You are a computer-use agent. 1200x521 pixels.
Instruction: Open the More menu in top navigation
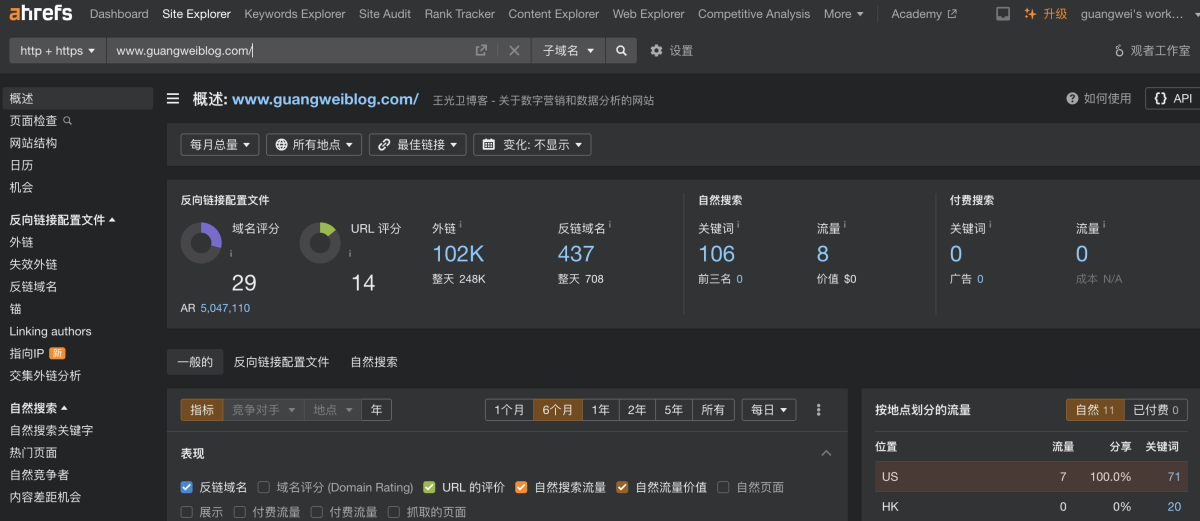click(x=843, y=14)
